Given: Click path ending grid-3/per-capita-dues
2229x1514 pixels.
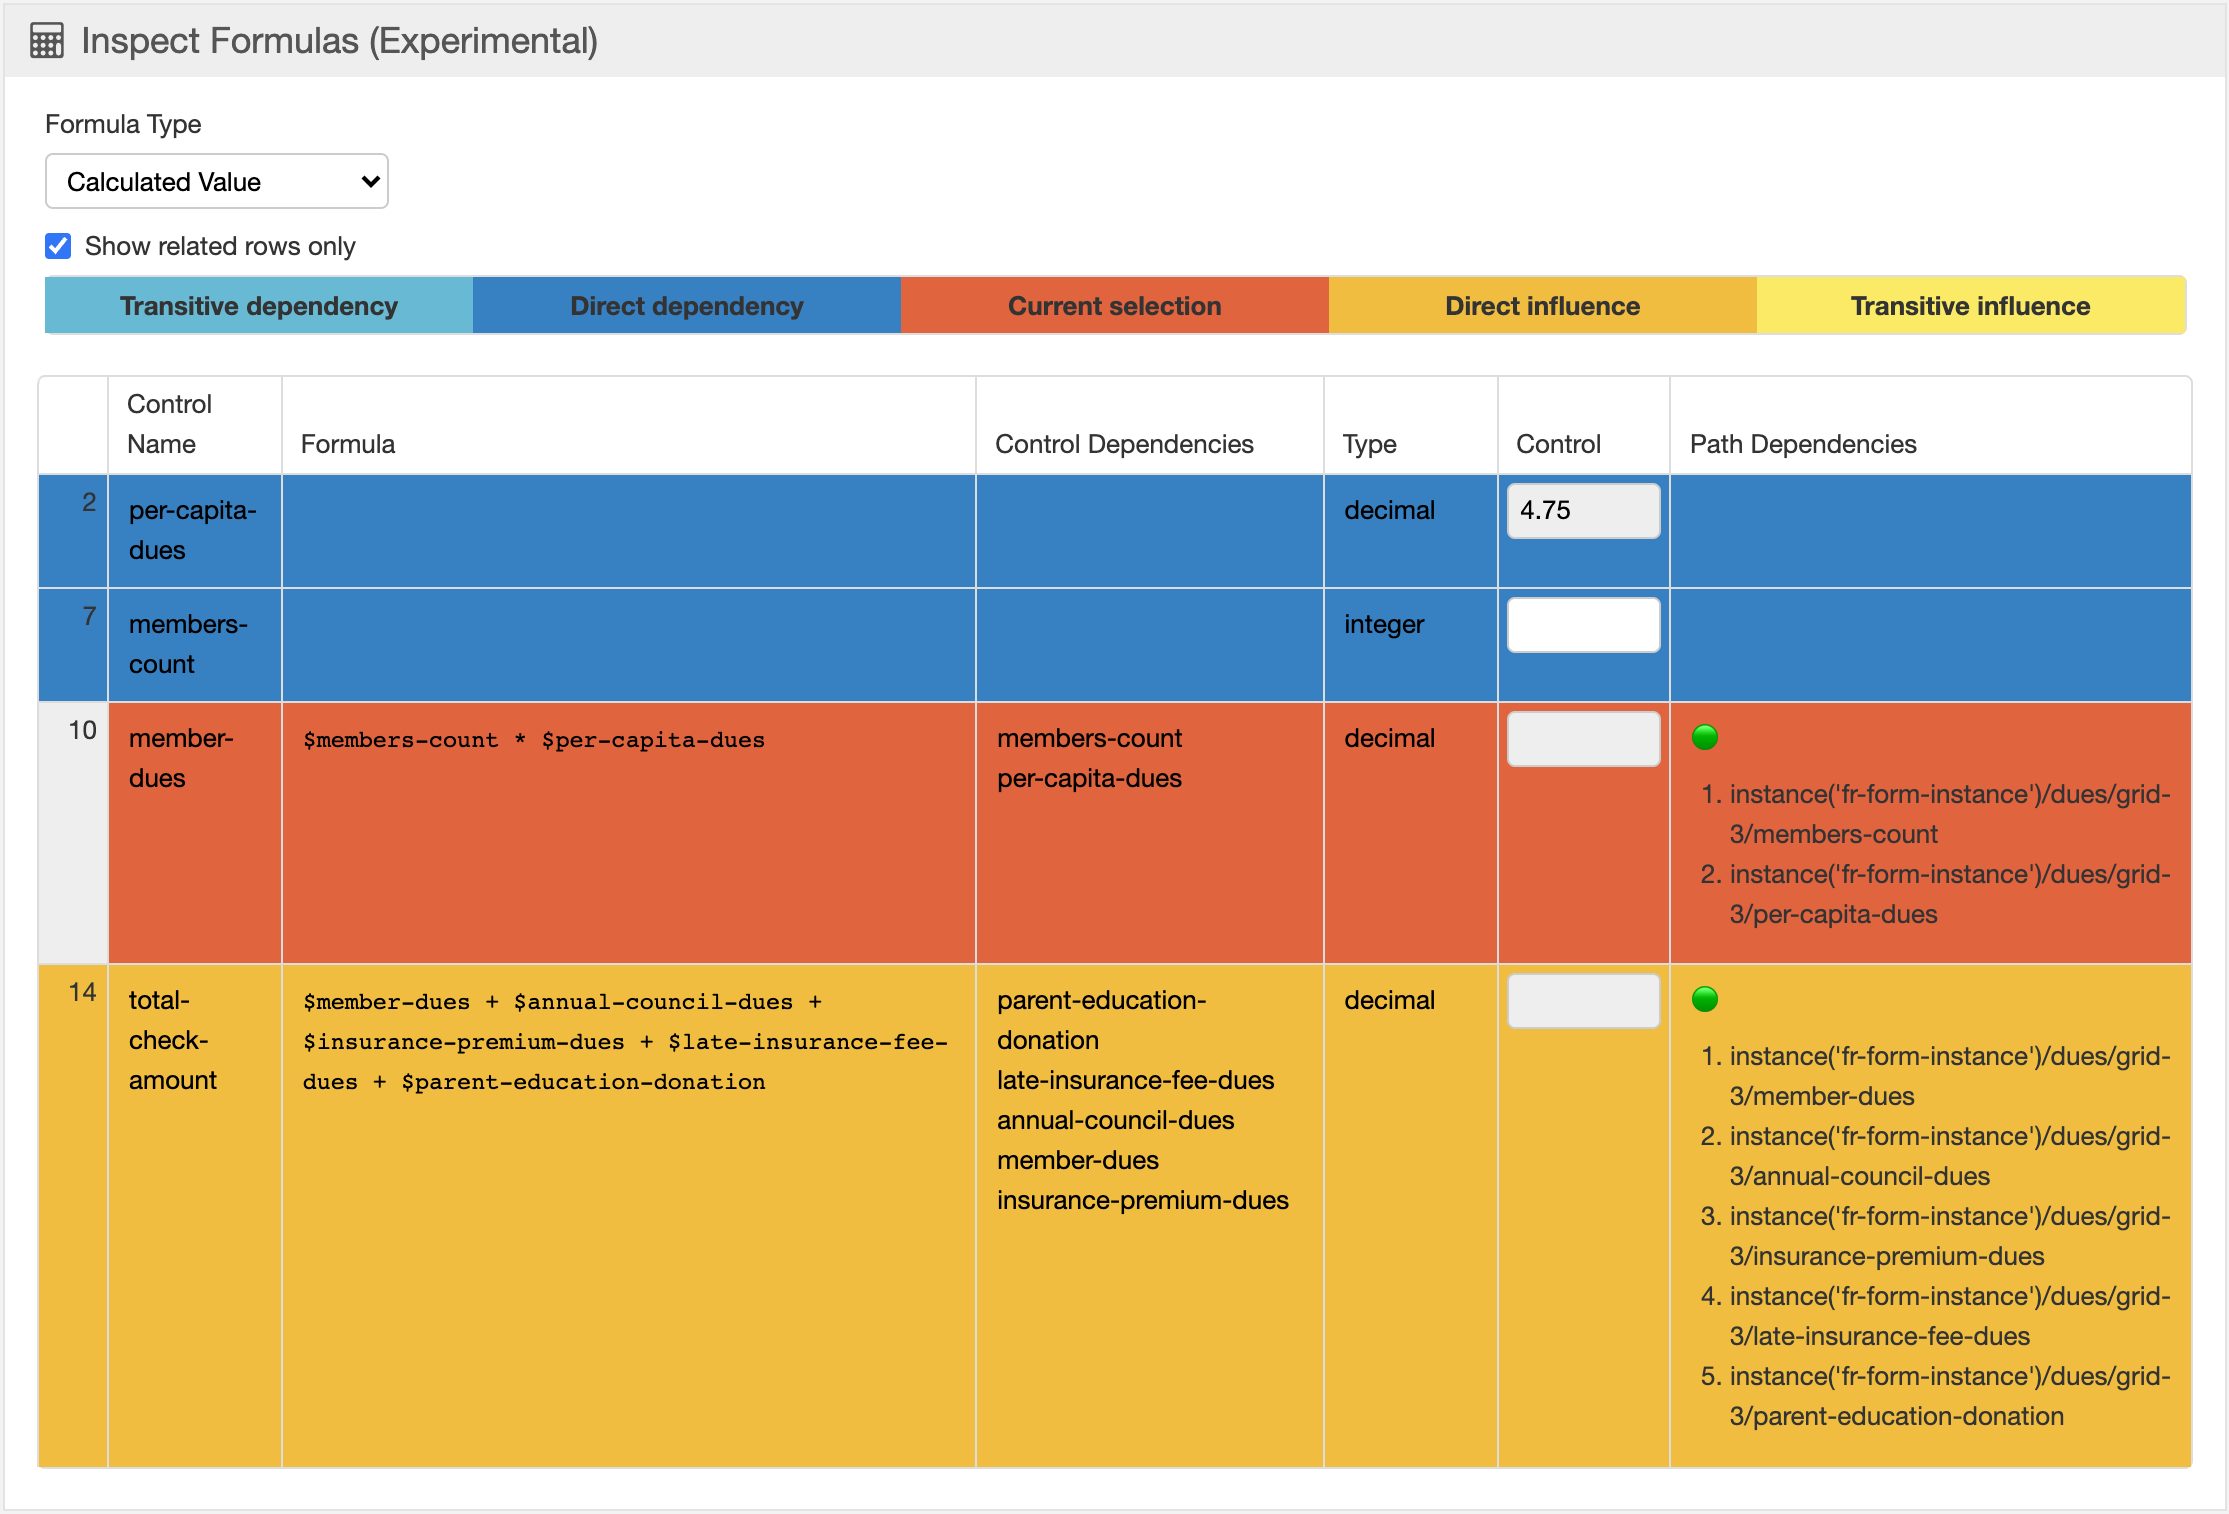Looking at the screenshot, I should coord(1950,895).
